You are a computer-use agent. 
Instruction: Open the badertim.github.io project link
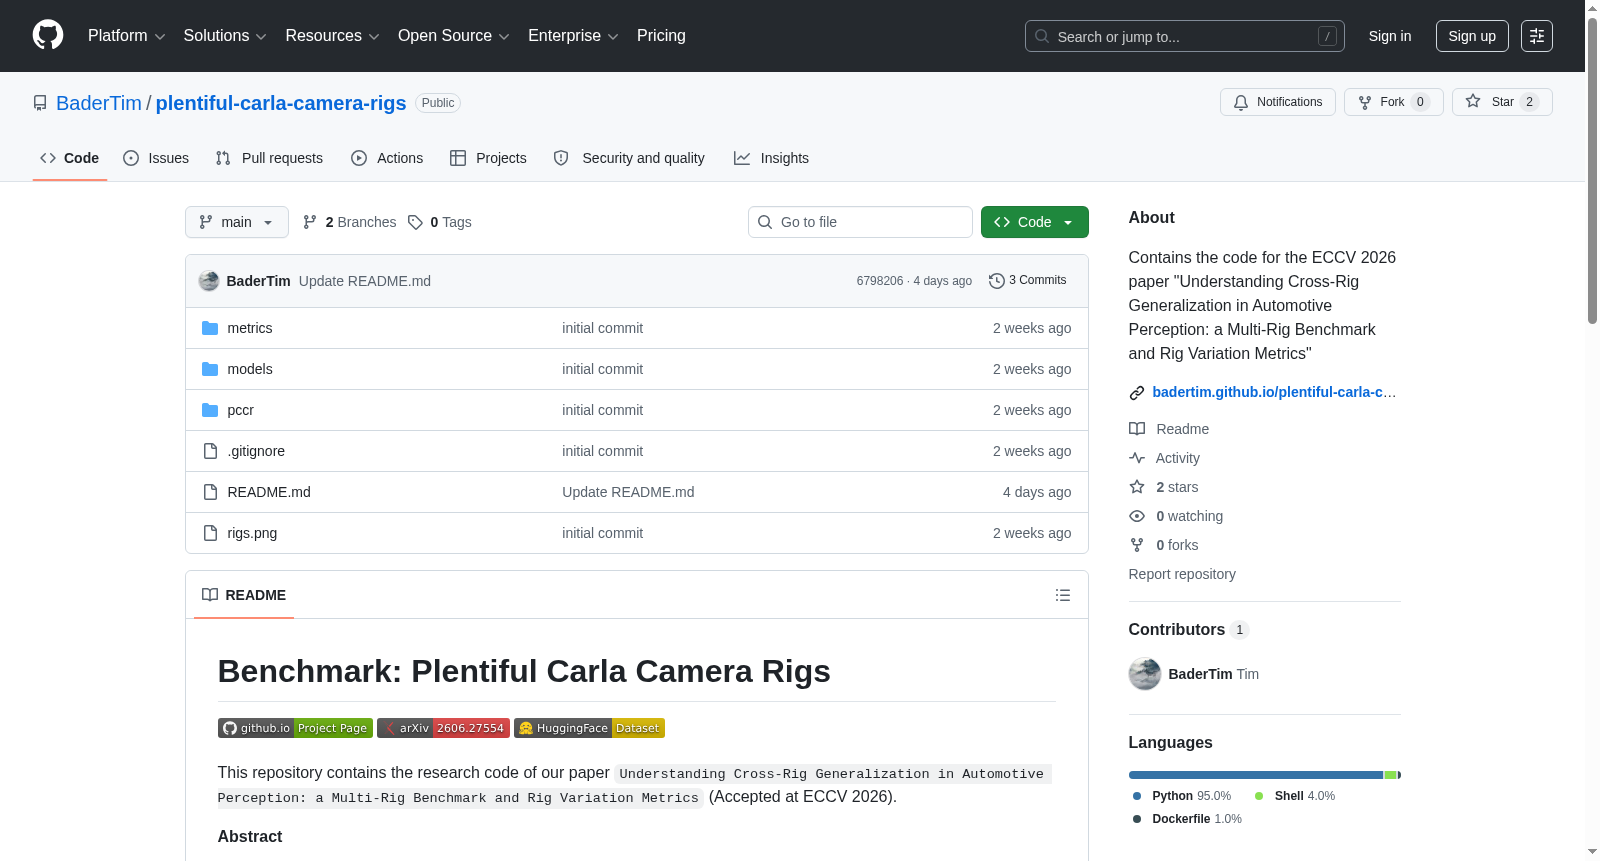1274,392
